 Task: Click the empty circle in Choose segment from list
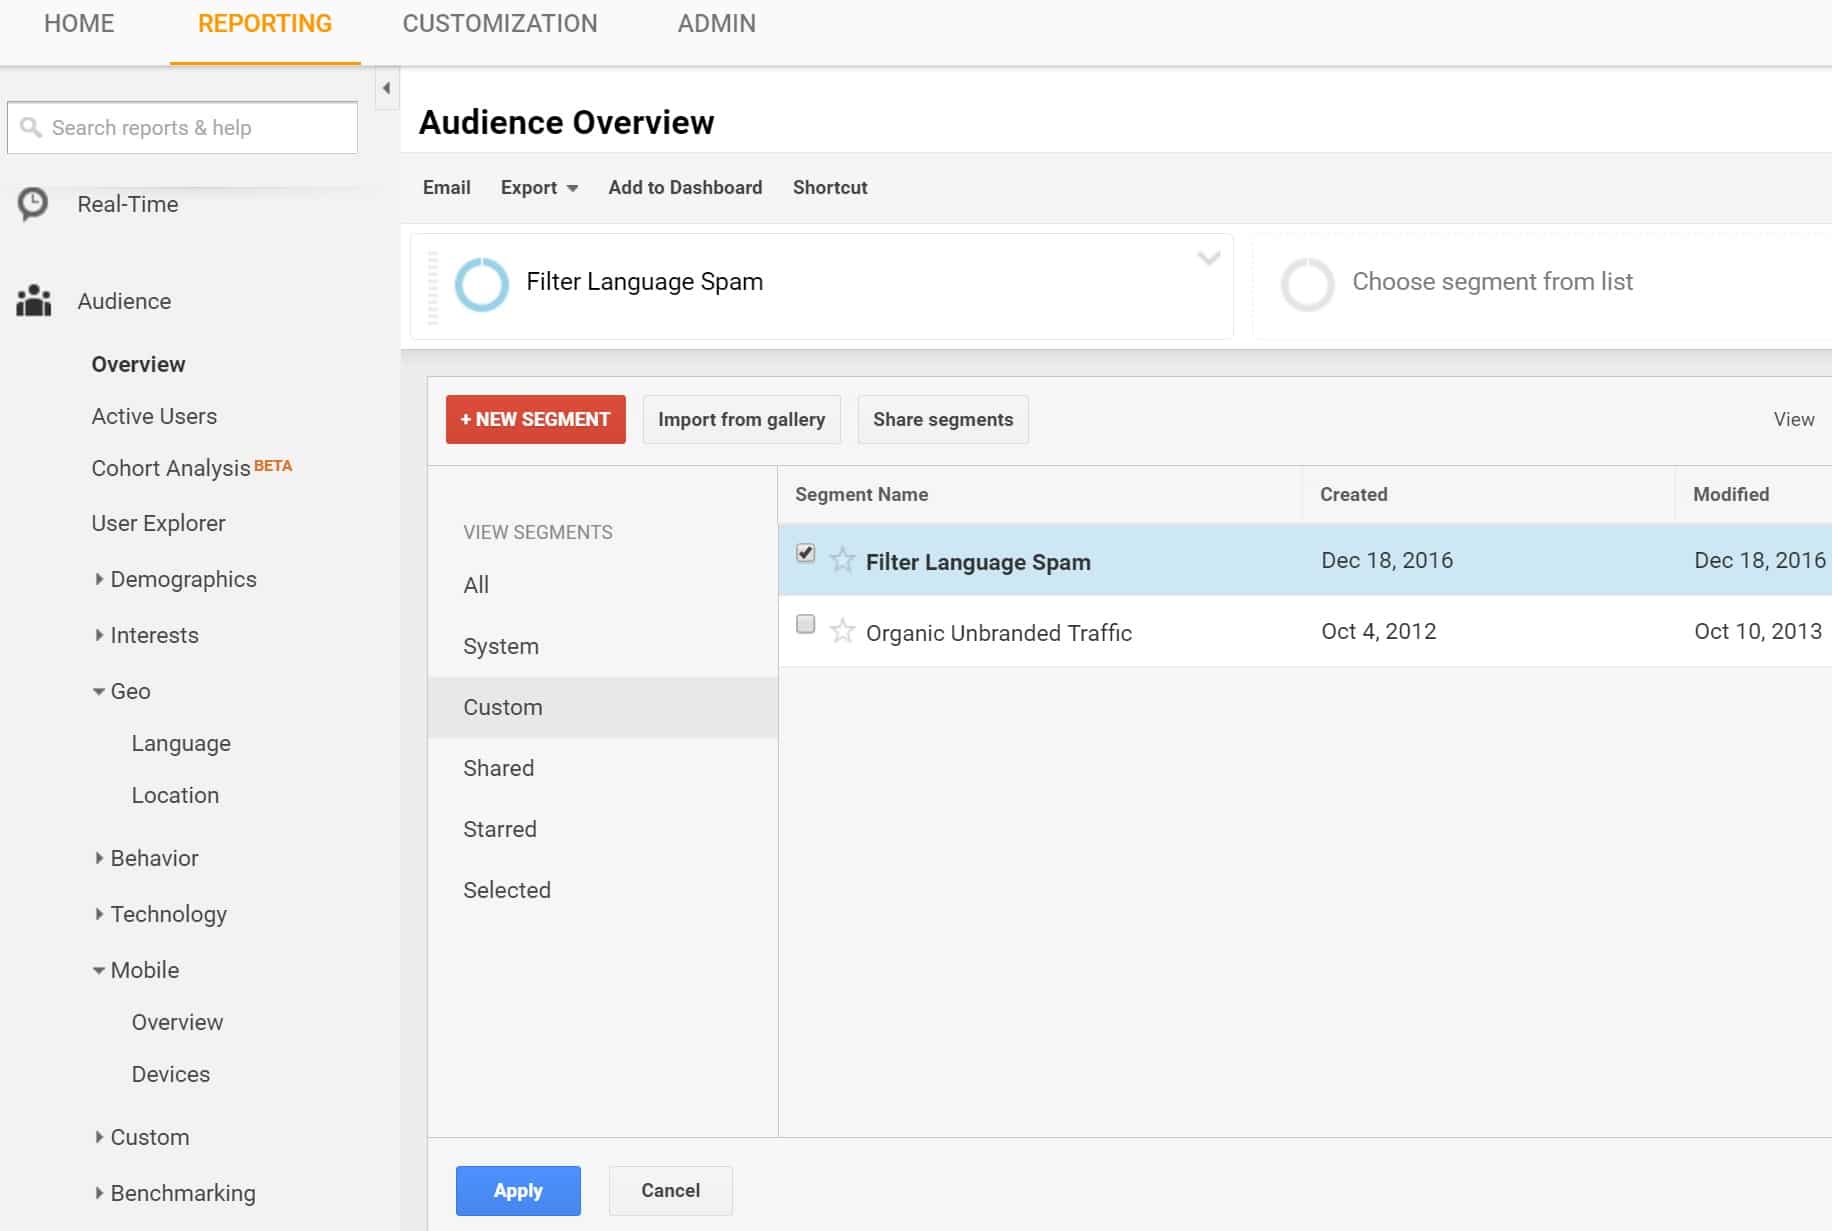click(x=1307, y=284)
